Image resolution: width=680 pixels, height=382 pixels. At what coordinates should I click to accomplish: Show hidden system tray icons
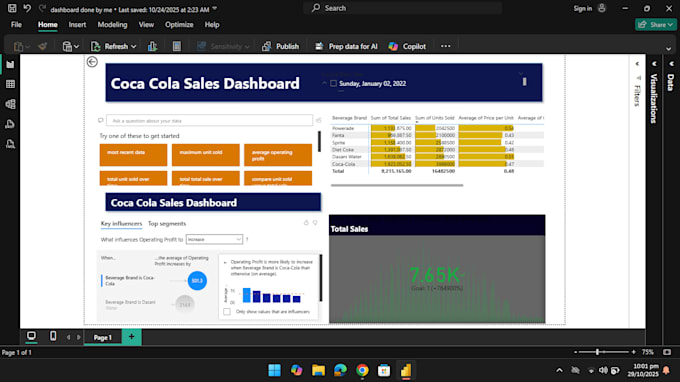(x=559, y=370)
